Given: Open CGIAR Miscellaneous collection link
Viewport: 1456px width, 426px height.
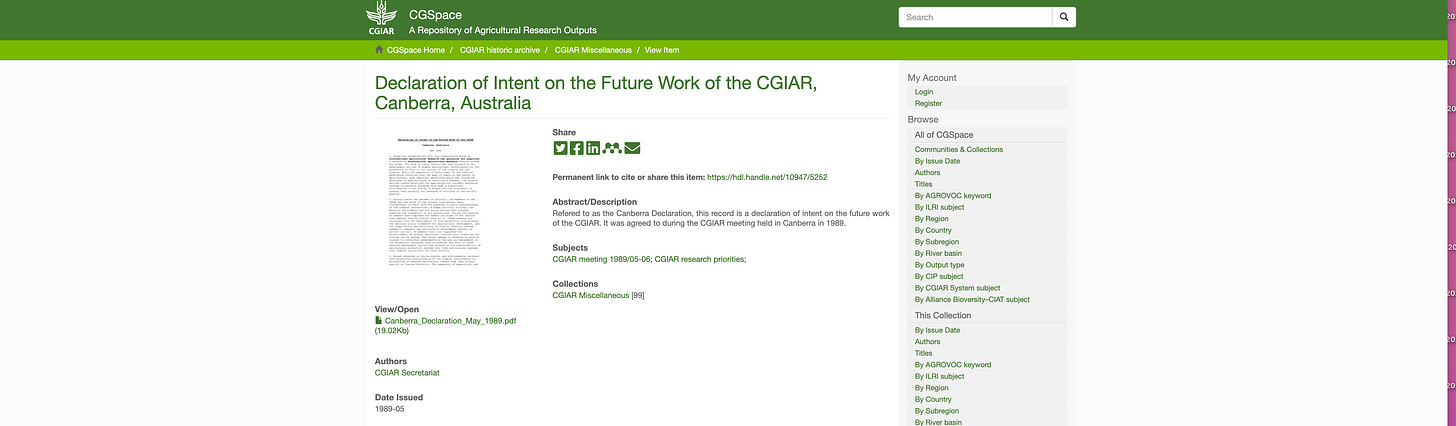Looking at the screenshot, I should pos(591,295).
